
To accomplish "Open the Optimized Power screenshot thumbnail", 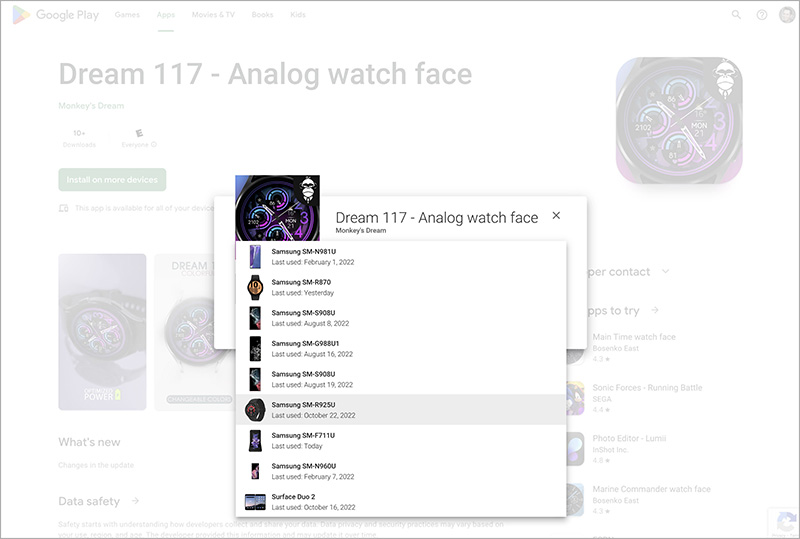I will 102,332.
